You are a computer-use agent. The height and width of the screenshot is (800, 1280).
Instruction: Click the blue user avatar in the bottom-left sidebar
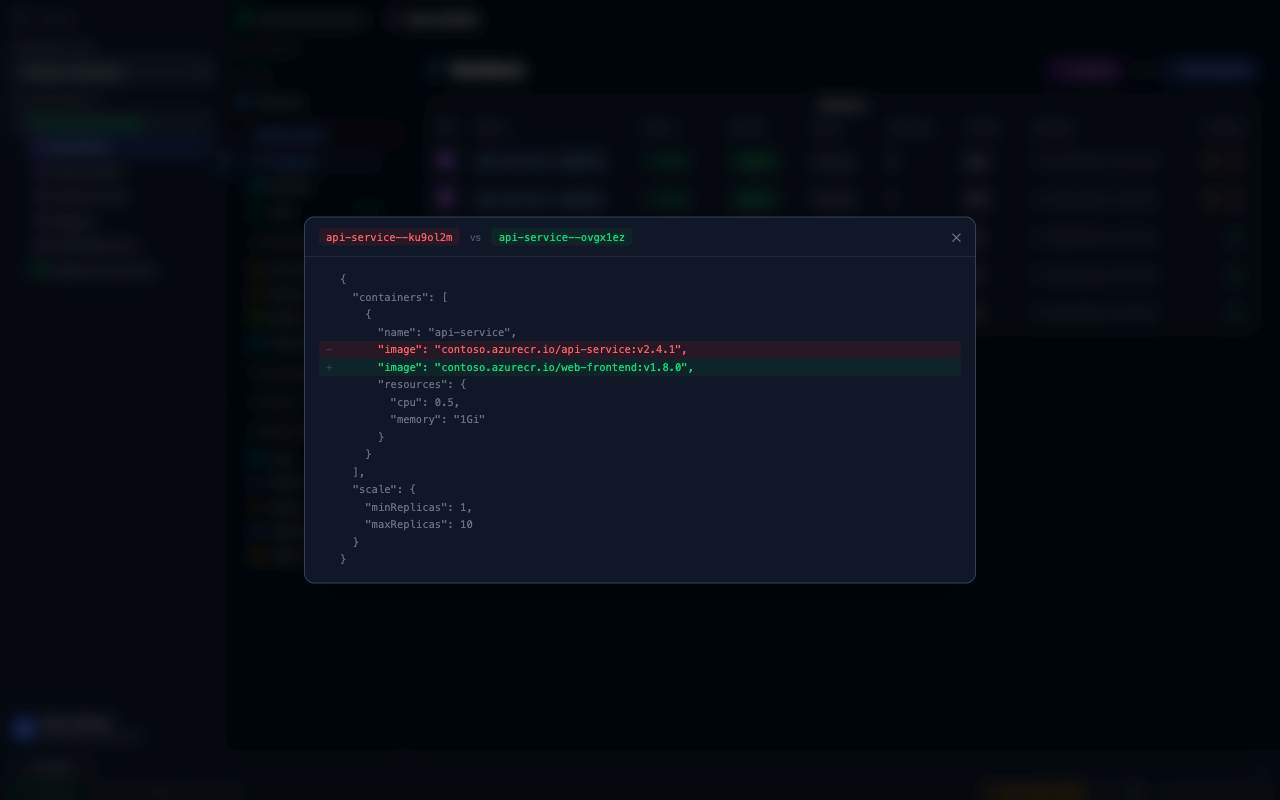pos(24,727)
